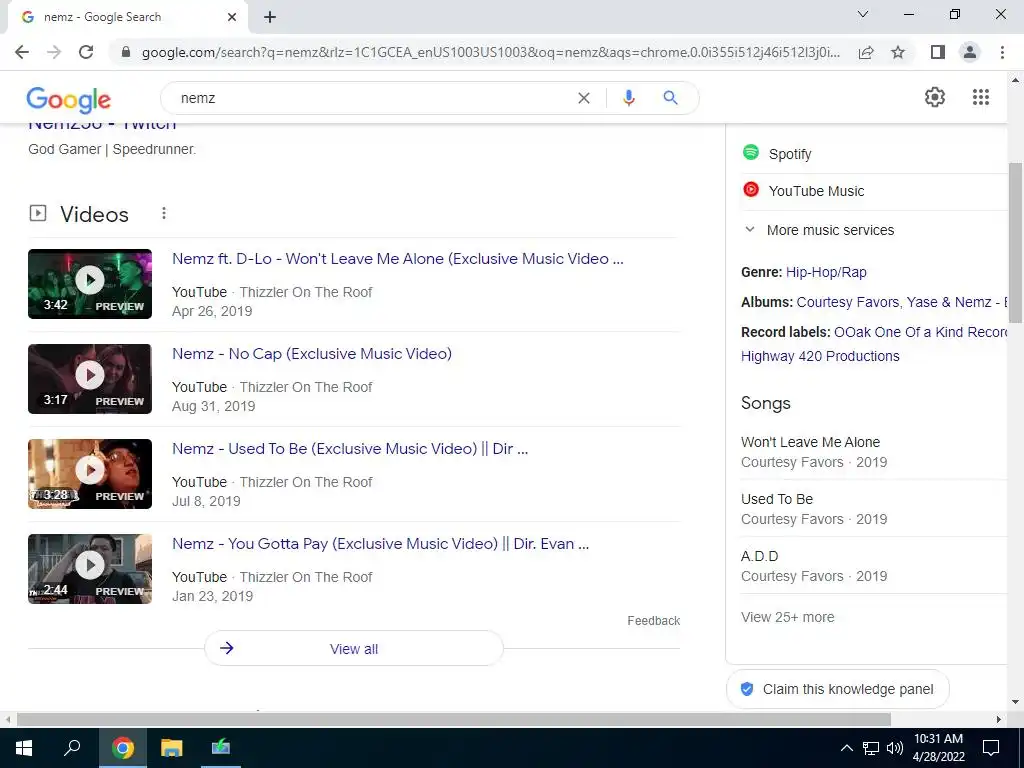Play the 3:28 video thumbnail
This screenshot has width=1024, height=768.
[x=89, y=474]
